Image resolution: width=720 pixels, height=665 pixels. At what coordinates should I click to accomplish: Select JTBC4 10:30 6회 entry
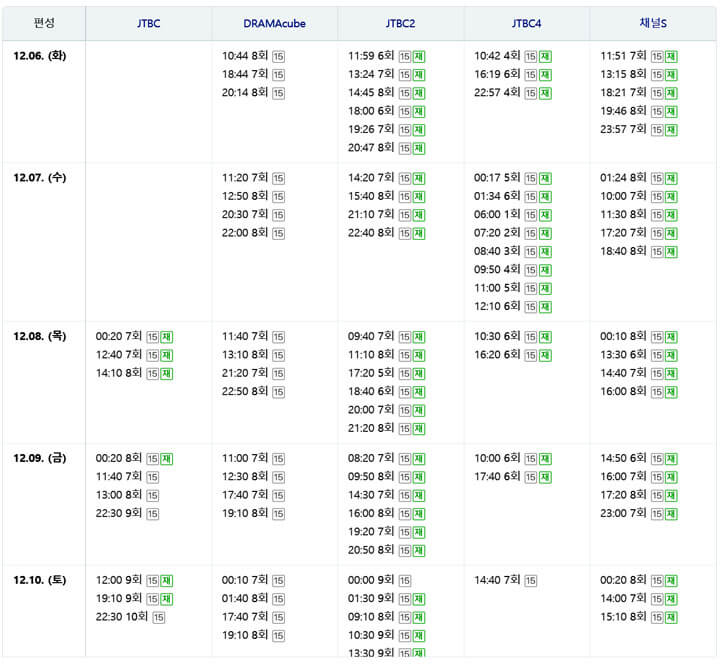pos(497,336)
